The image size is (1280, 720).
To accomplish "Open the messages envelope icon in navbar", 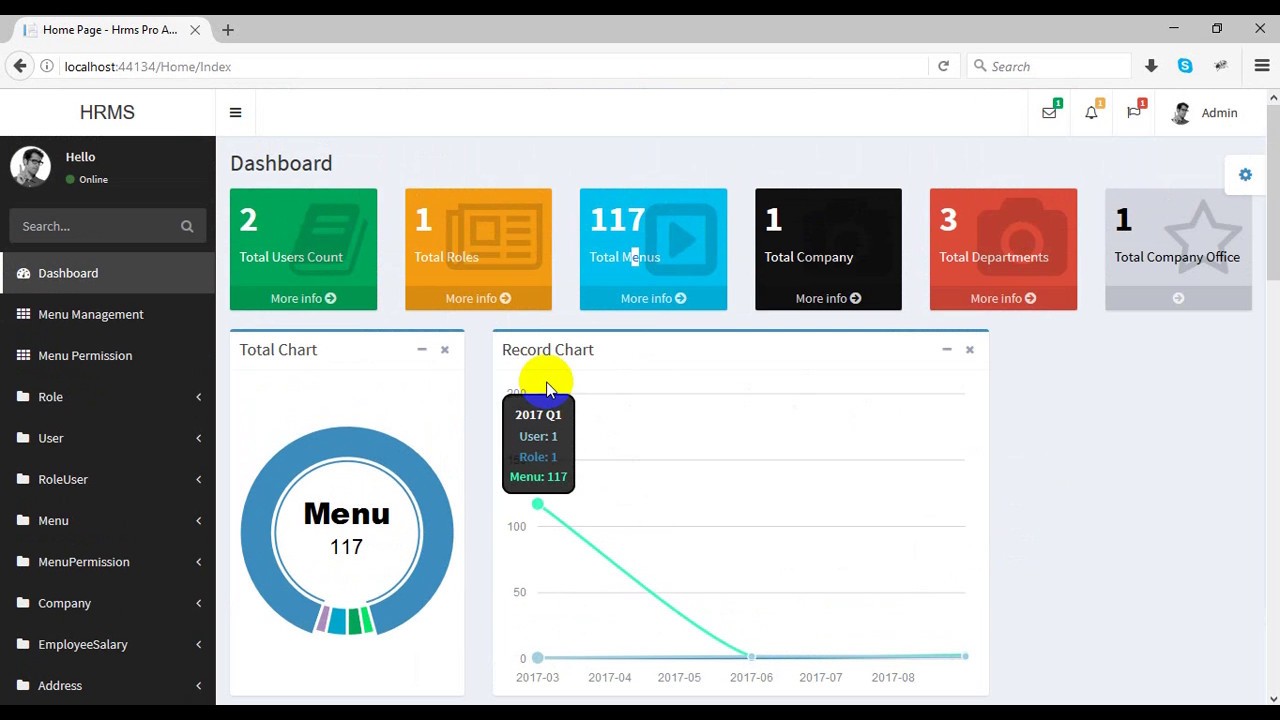I will [1049, 113].
